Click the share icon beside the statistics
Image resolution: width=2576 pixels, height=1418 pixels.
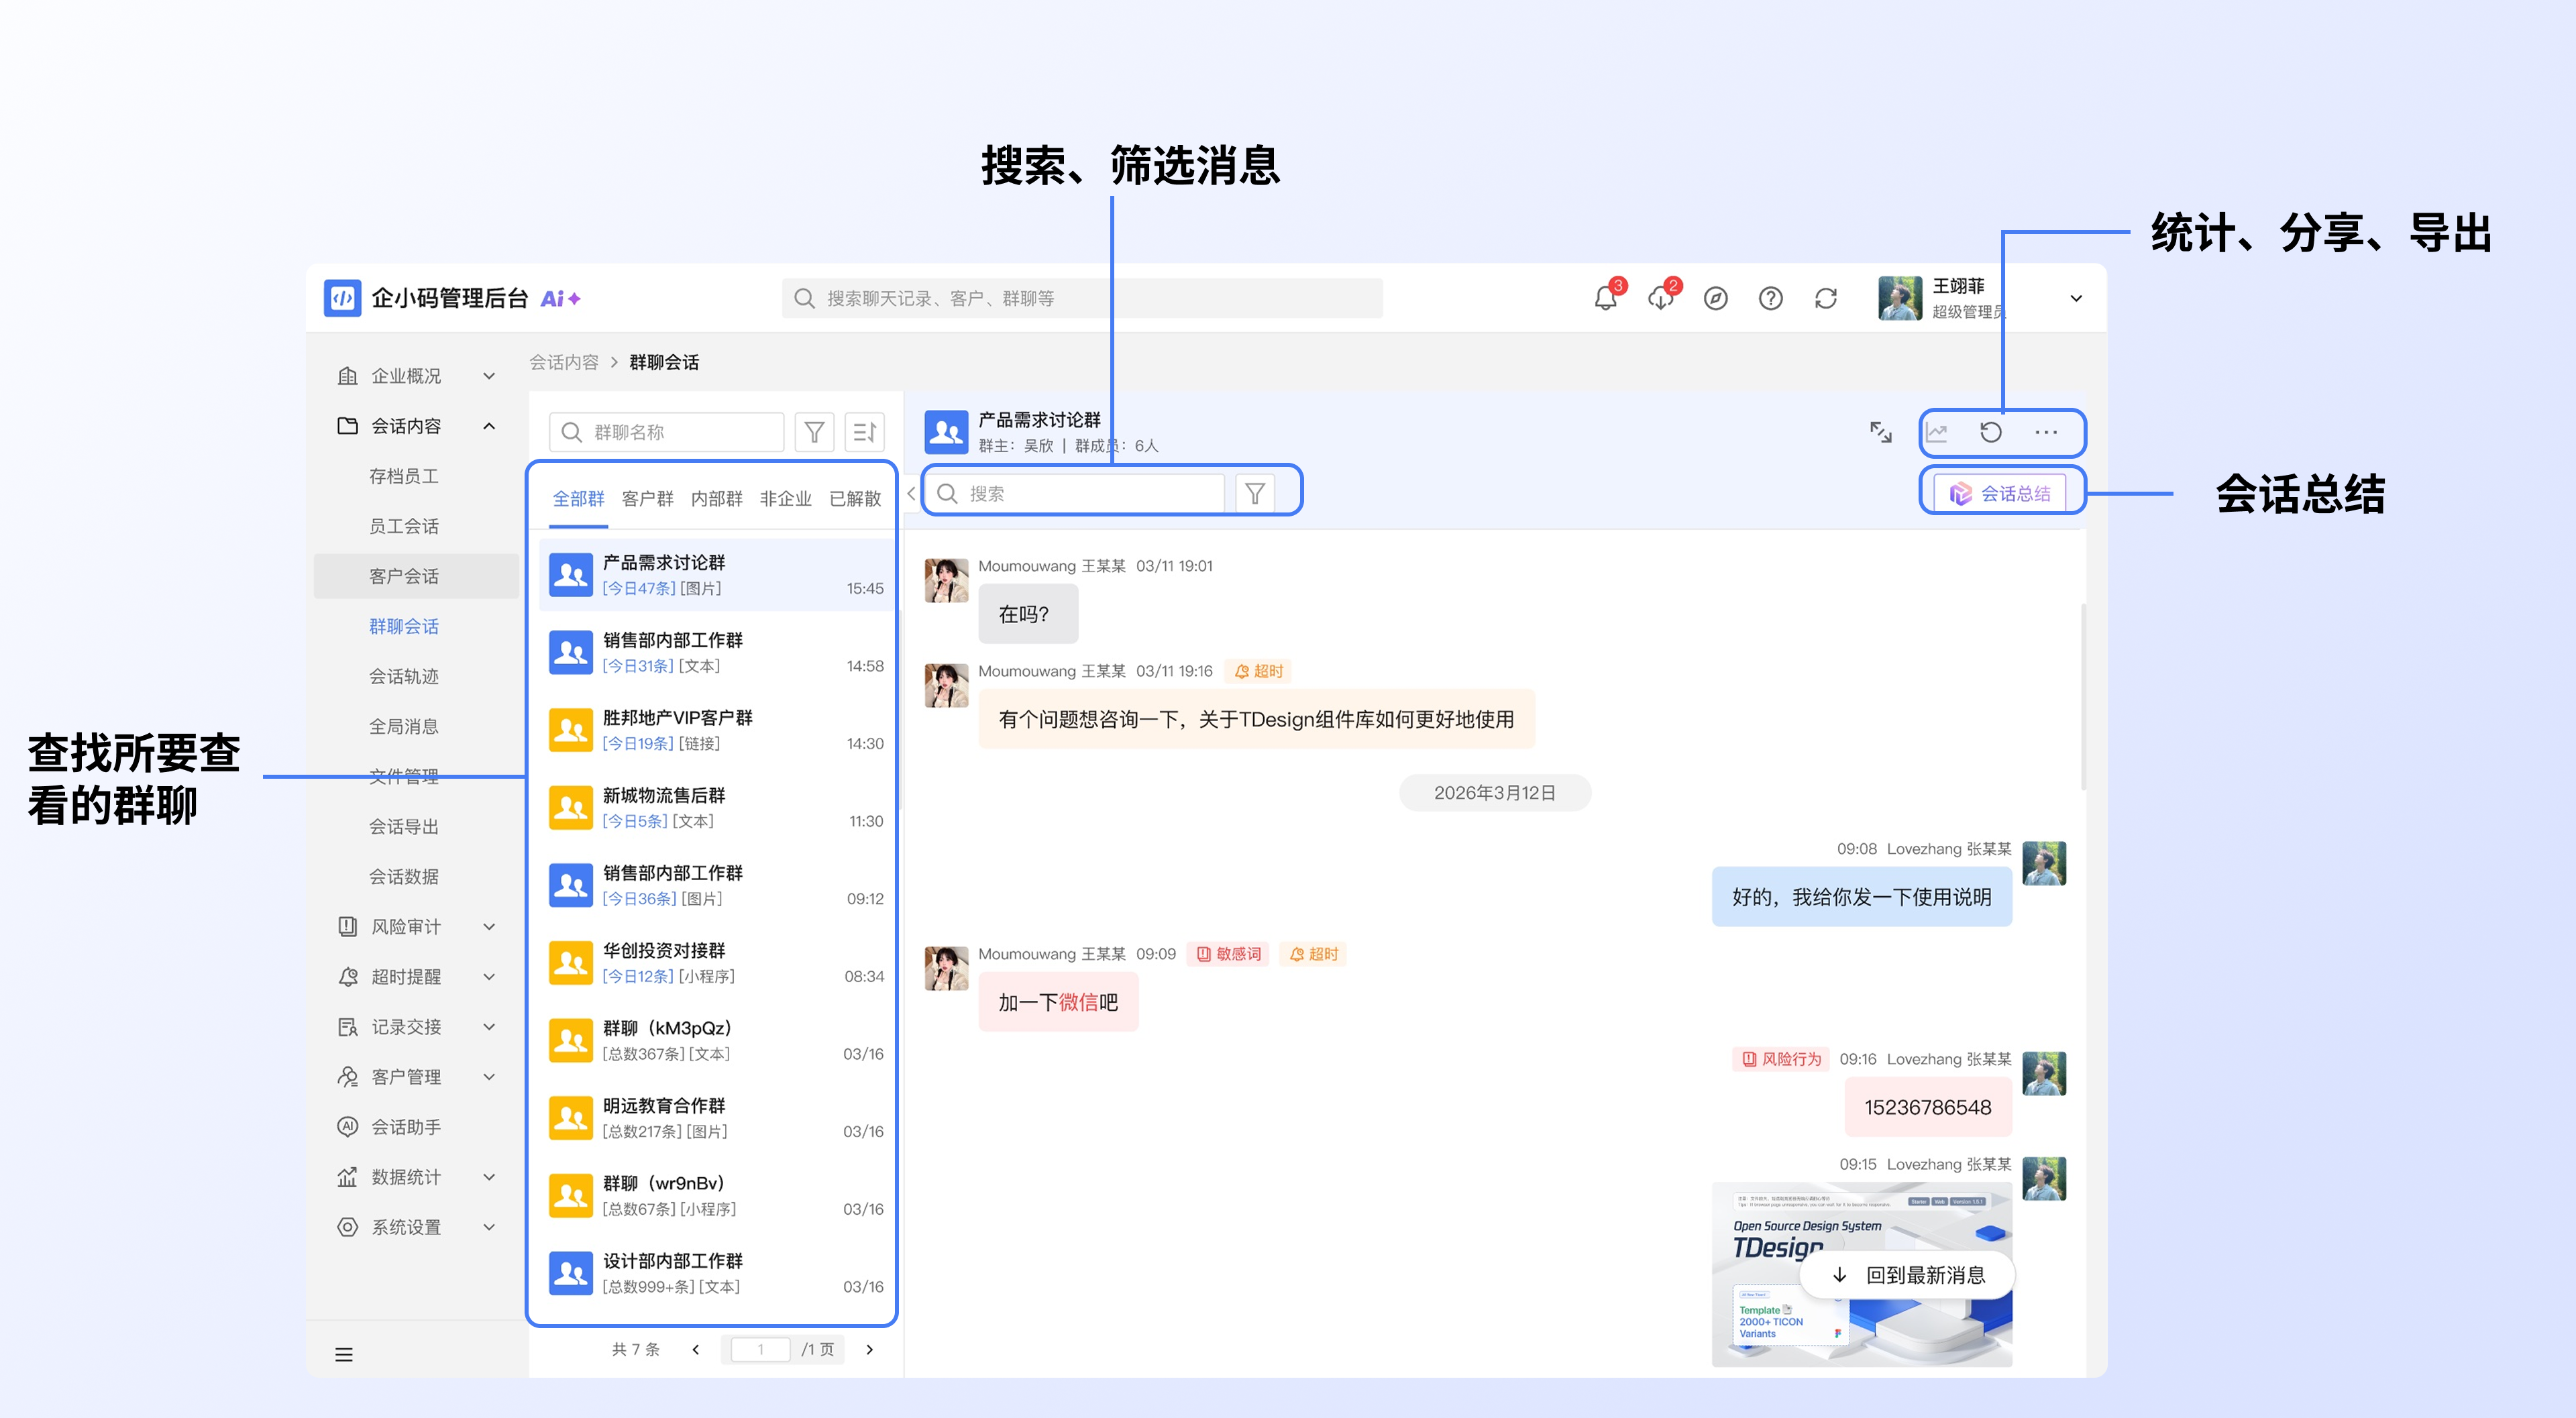click(1991, 432)
